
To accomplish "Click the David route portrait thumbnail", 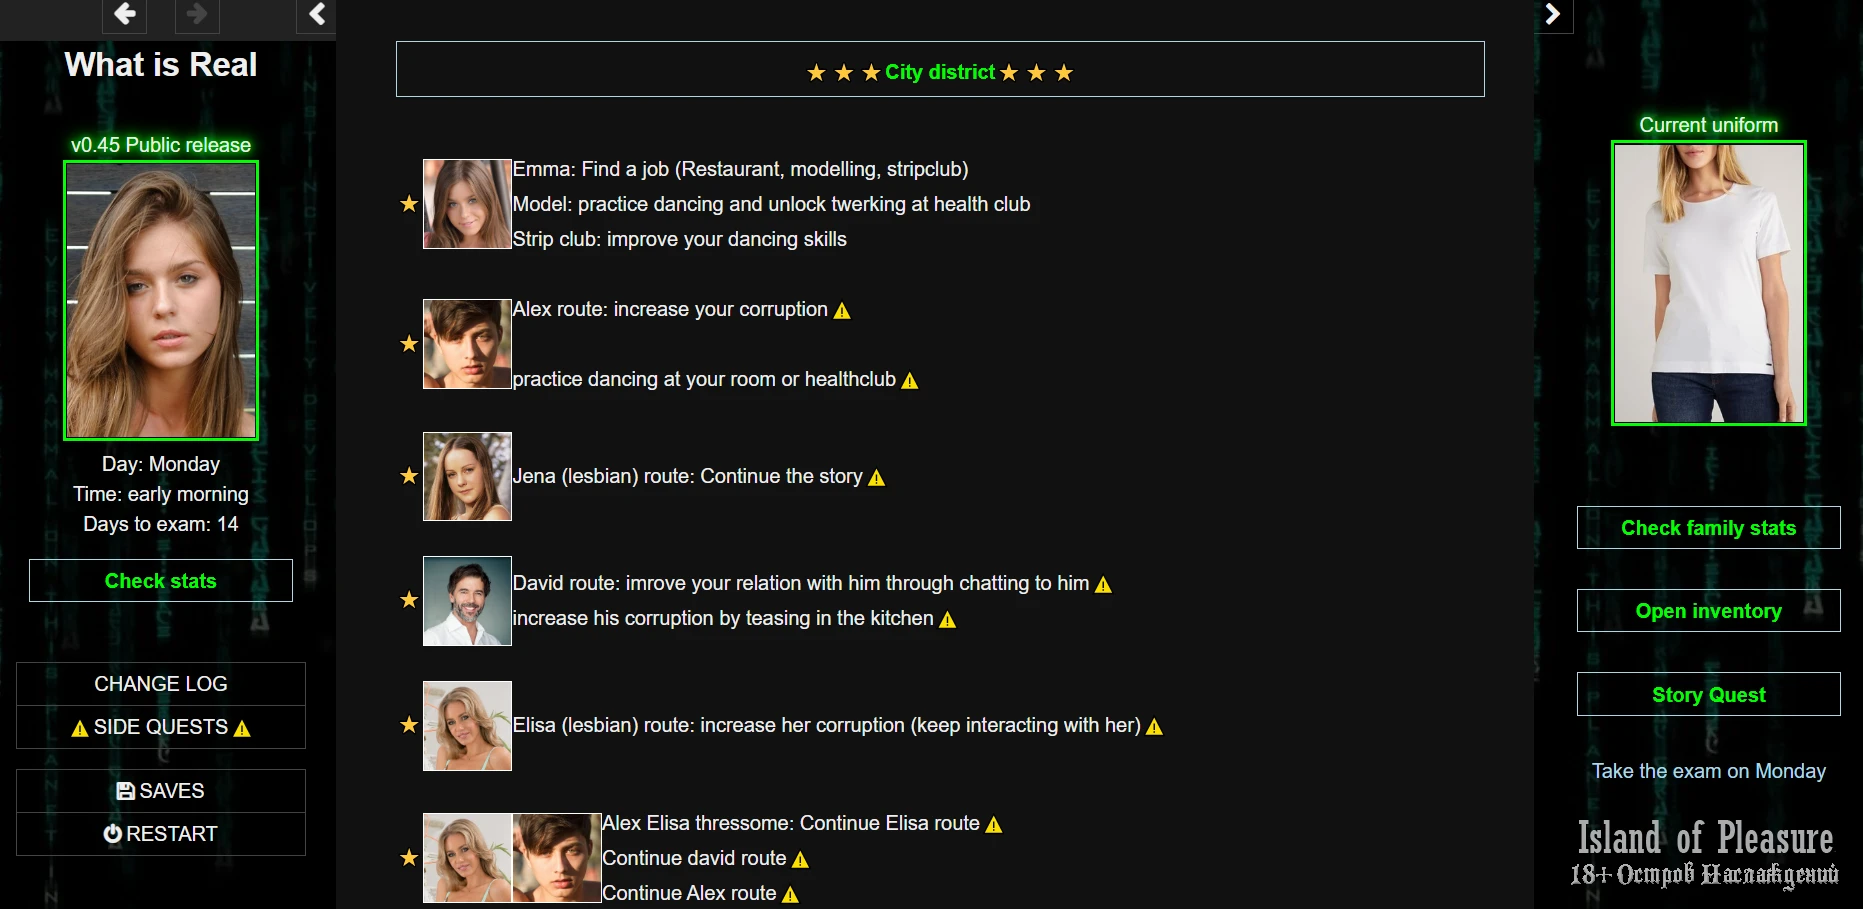I will point(467,601).
